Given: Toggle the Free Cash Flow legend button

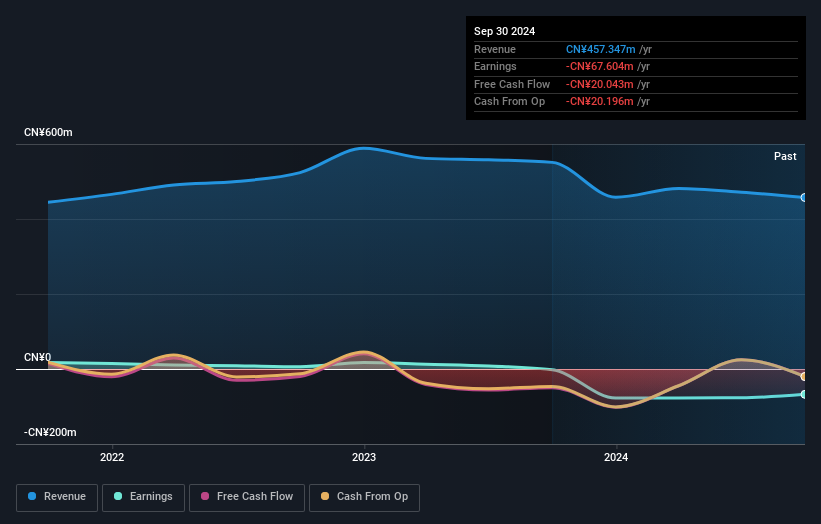Looking at the screenshot, I should tap(247, 497).
